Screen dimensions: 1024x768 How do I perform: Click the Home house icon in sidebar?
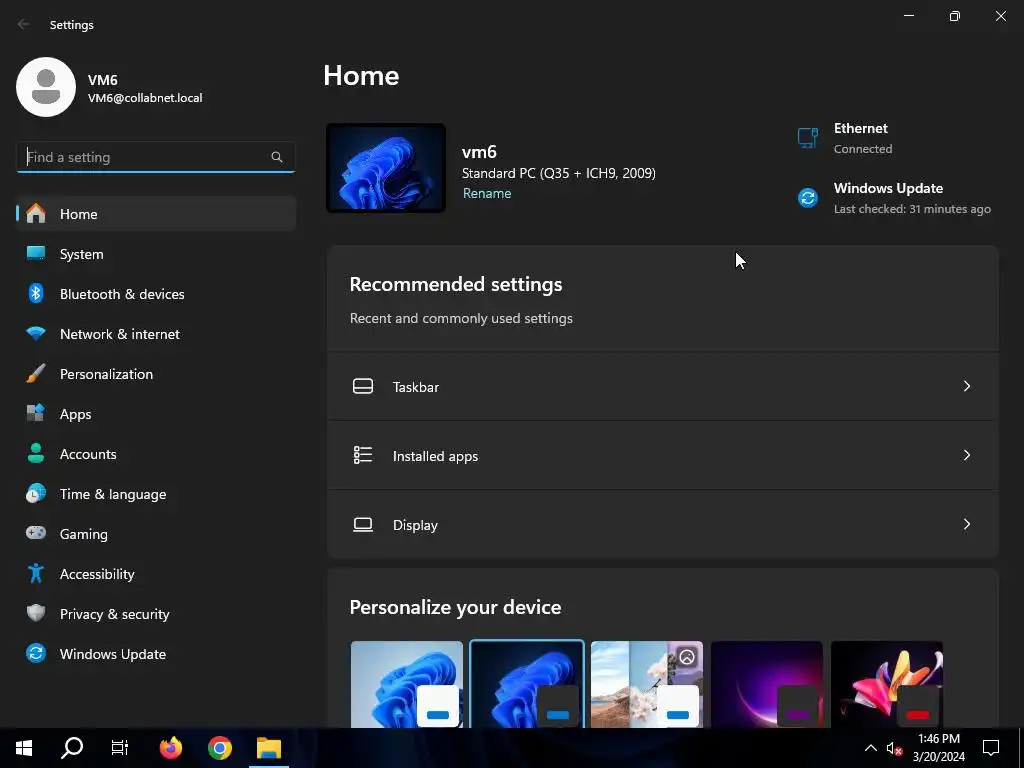click(36, 214)
